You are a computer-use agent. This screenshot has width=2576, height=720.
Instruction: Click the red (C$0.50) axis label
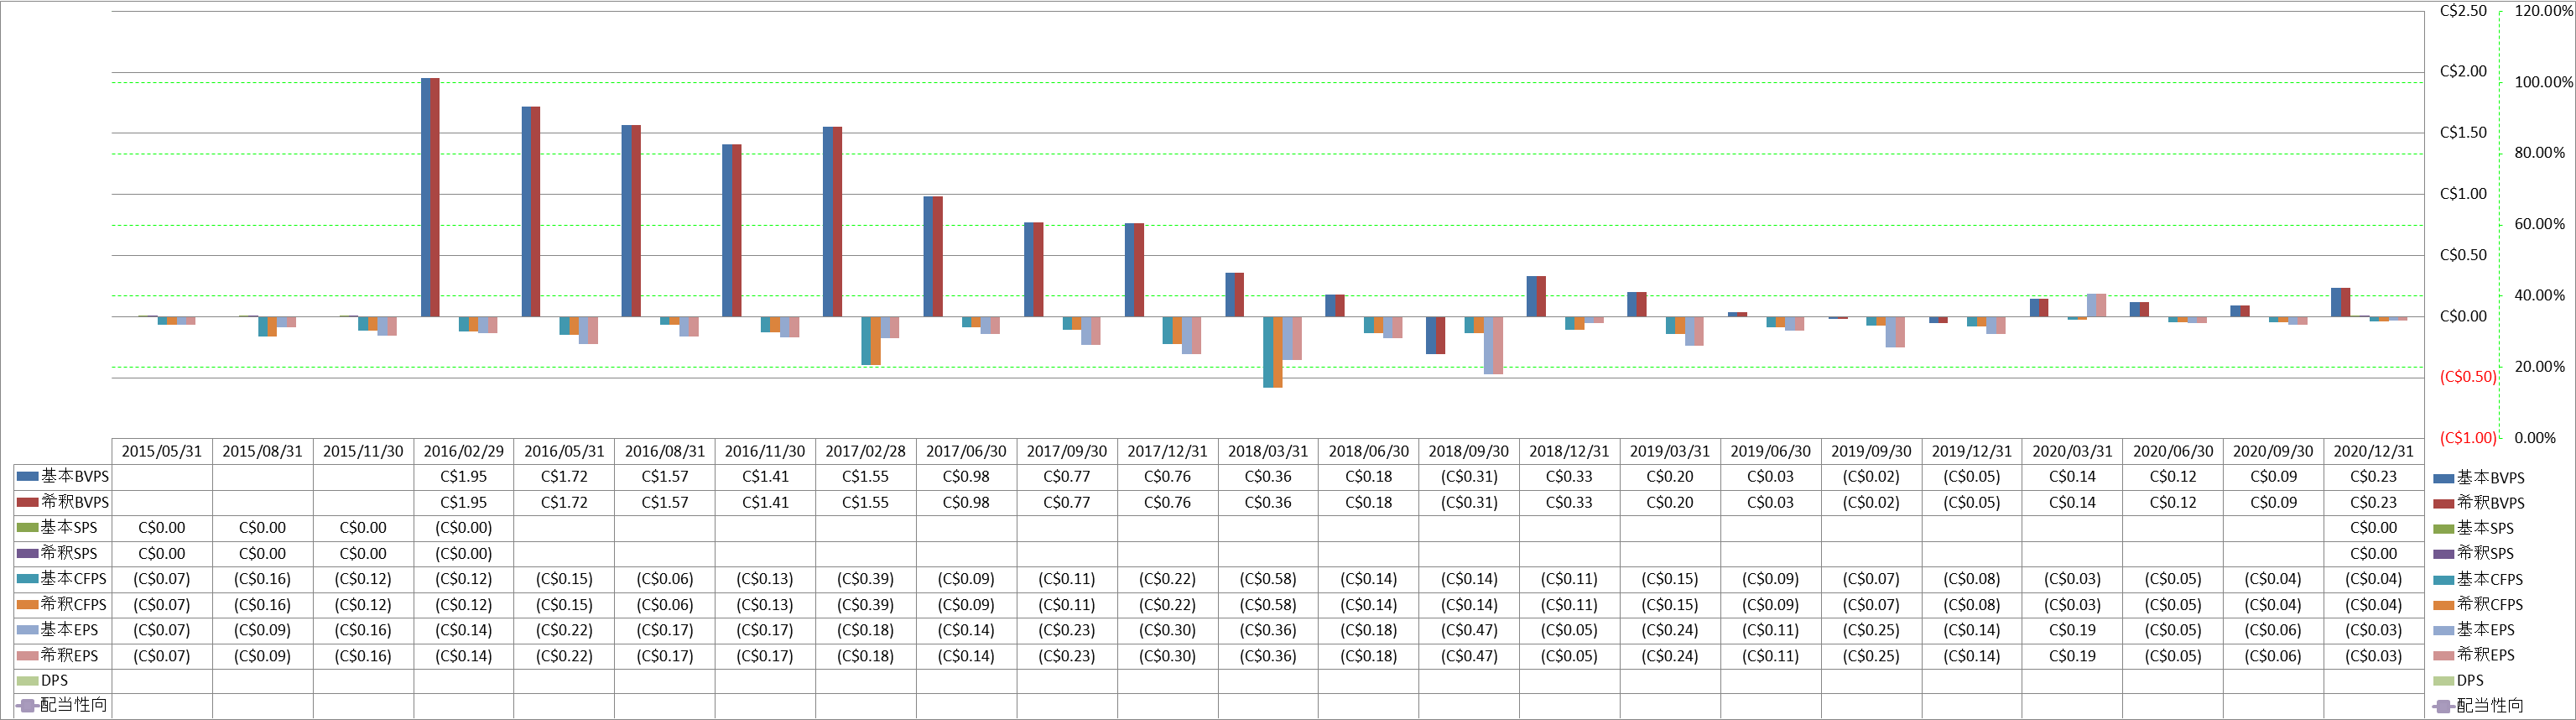[x=2468, y=377]
